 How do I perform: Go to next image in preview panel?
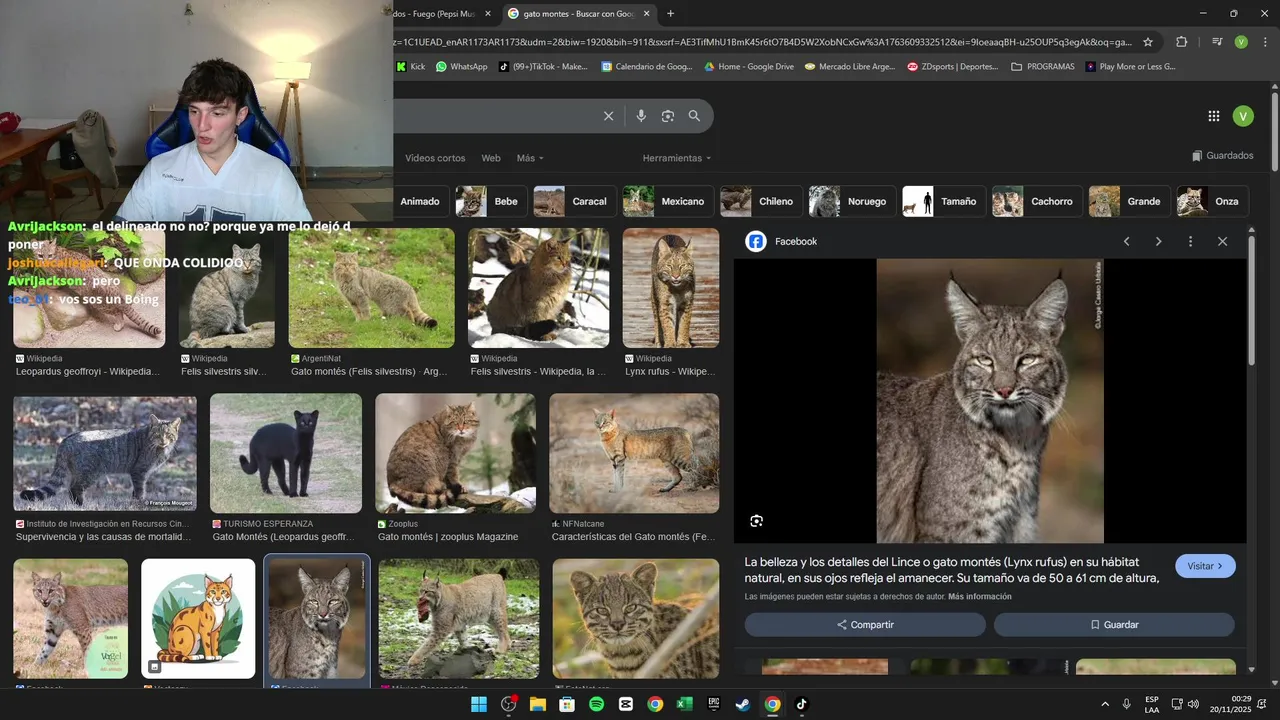(x=1159, y=241)
